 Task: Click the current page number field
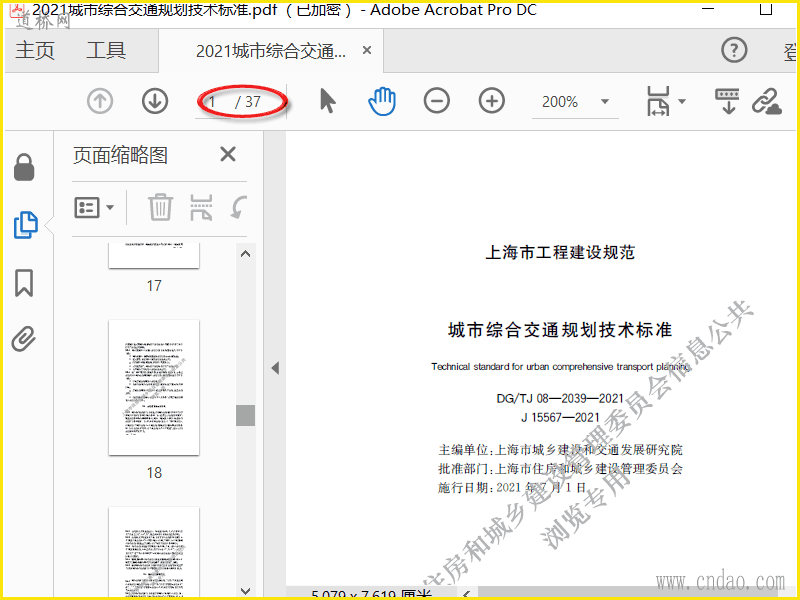pyautogui.click(x=213, y=102)
